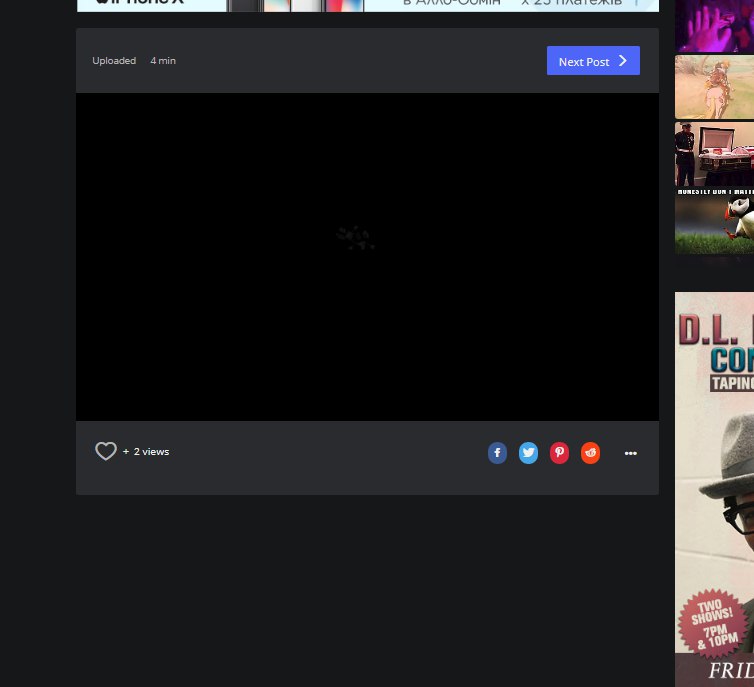Share the post on Reddit

click(x=590, y=453)
